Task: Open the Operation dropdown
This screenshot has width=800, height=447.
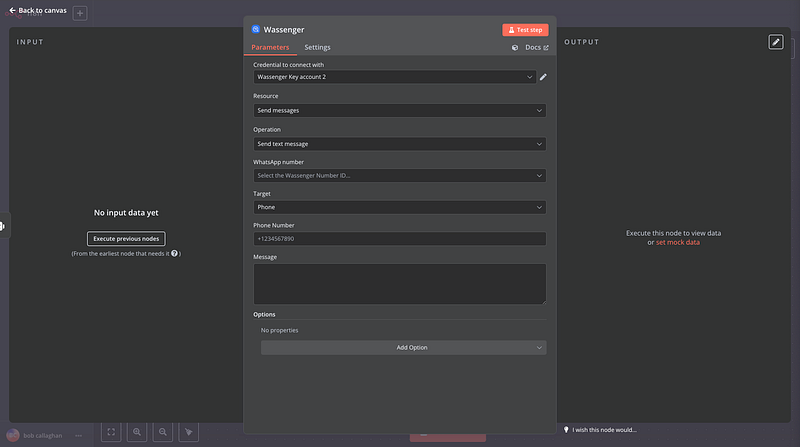Action: pos(399,144)
